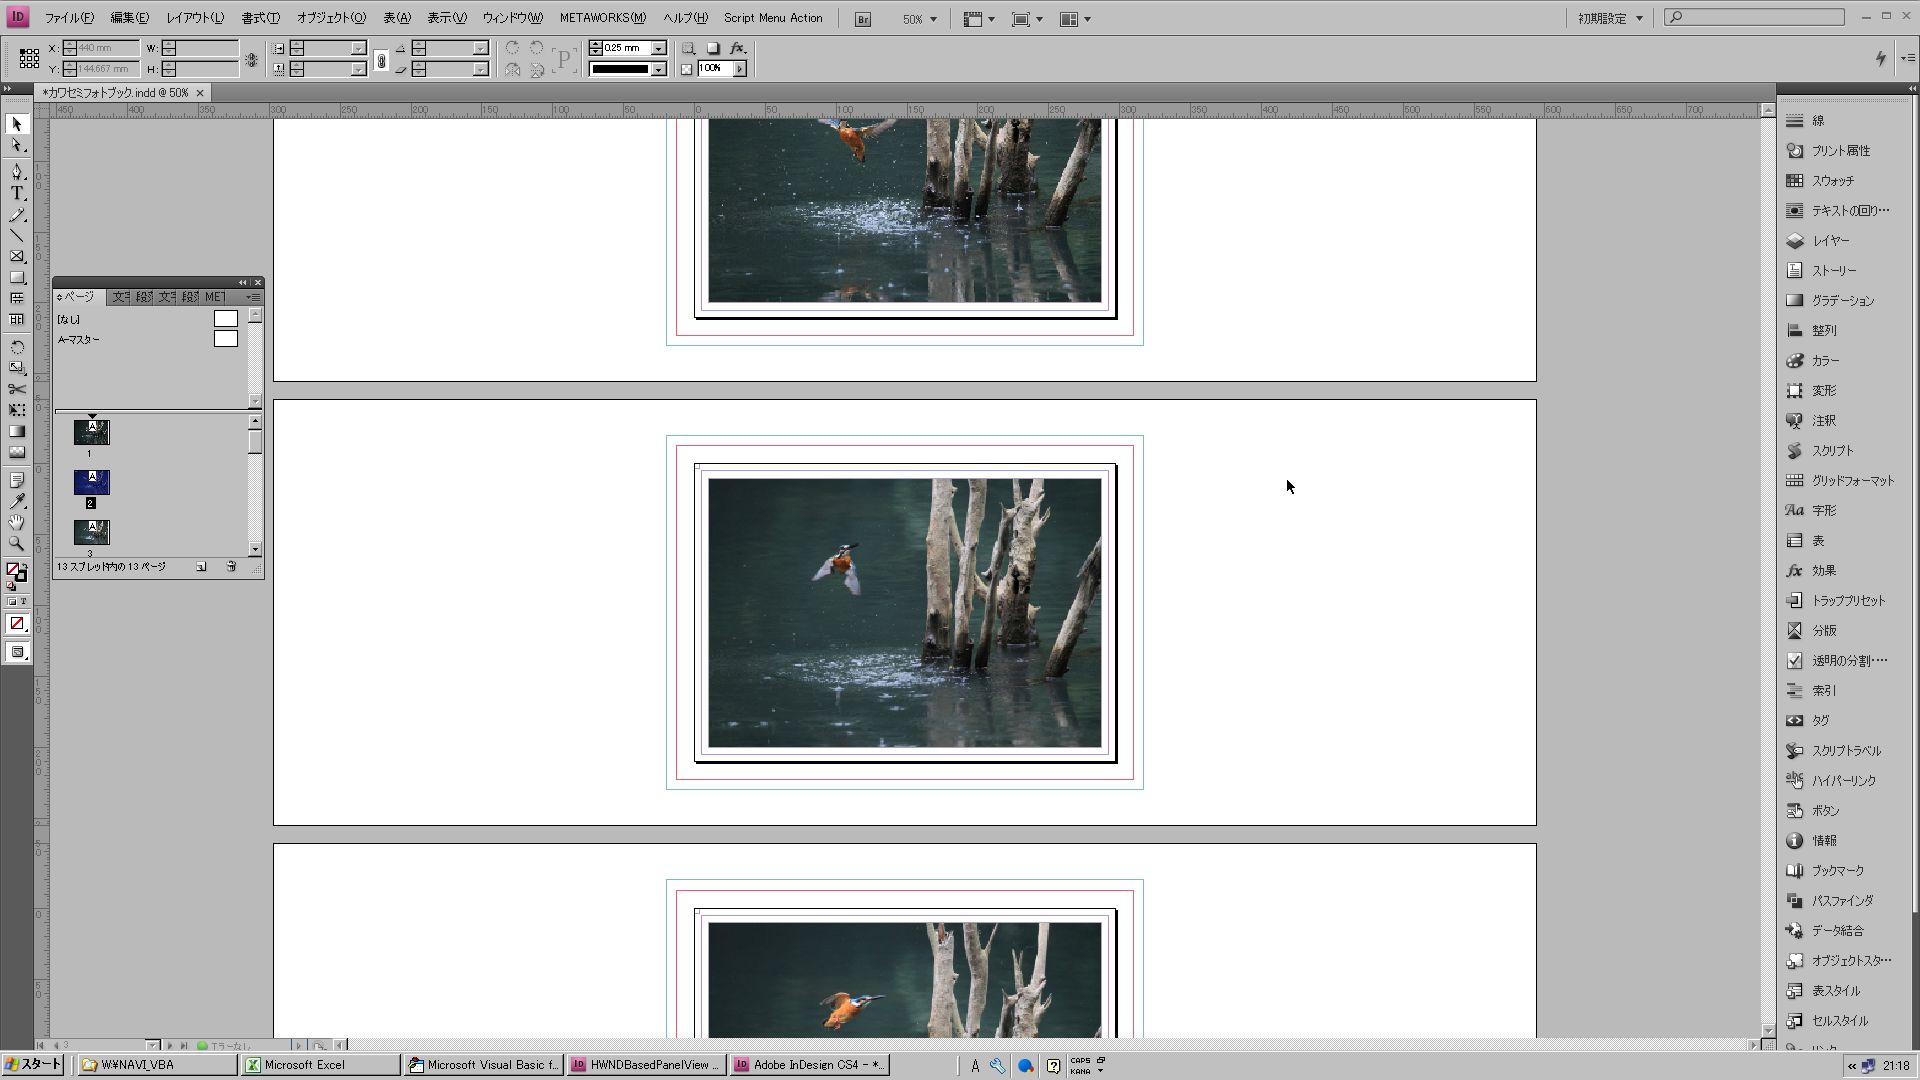Collapse the Pages panel to icons
Viewport: 1920px width, 1080px height.
(242, 283)
